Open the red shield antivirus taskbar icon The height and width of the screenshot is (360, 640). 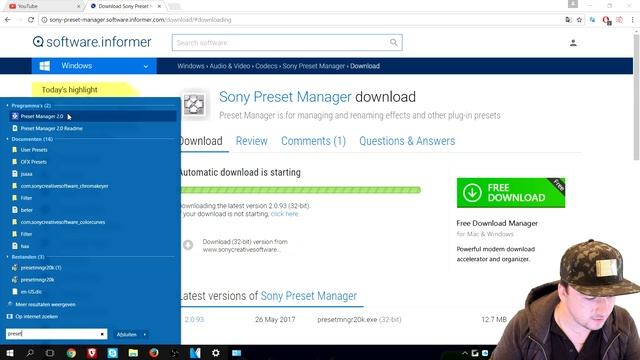click(92, 353)
